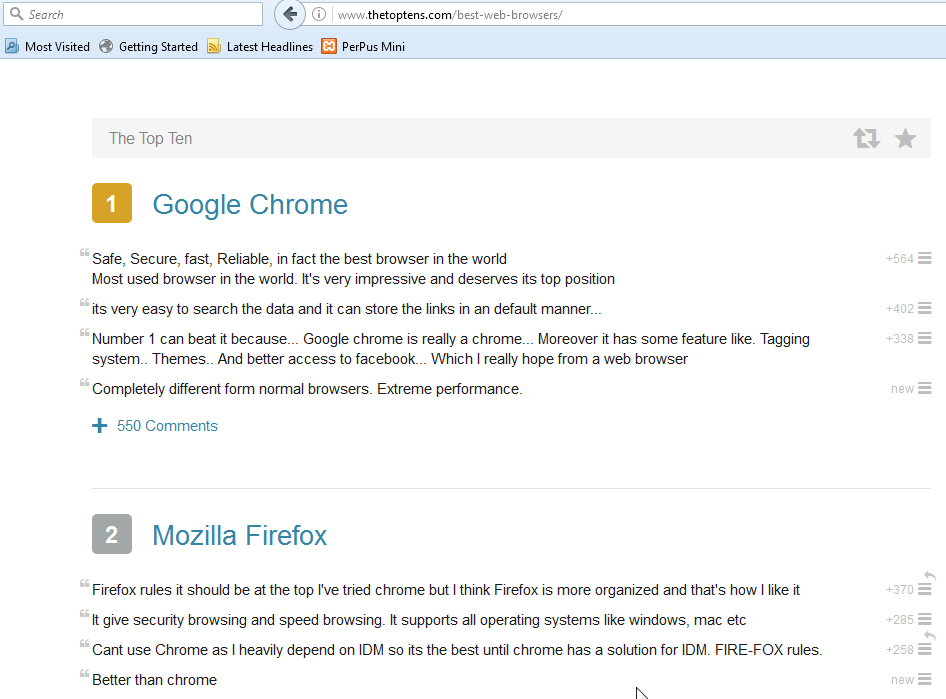Click the gold number 1 rank badge
946x699 pixels.
point(112,203)
